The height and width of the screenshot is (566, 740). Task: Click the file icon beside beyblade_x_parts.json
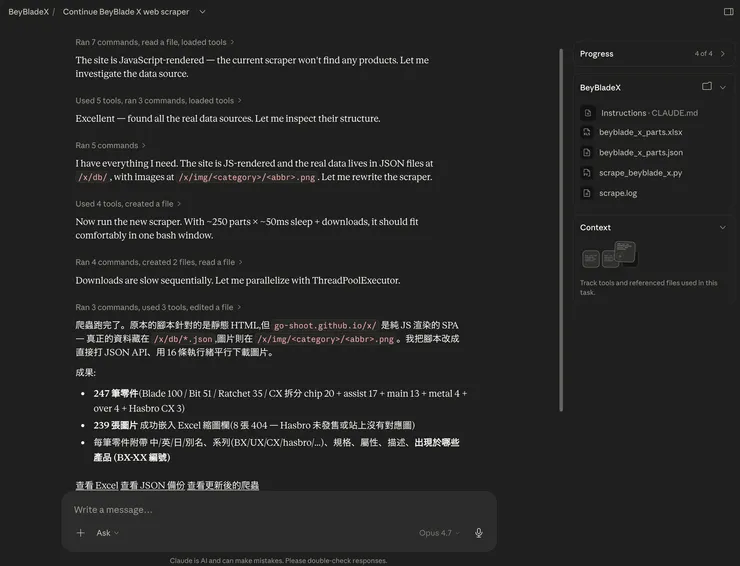587,152
